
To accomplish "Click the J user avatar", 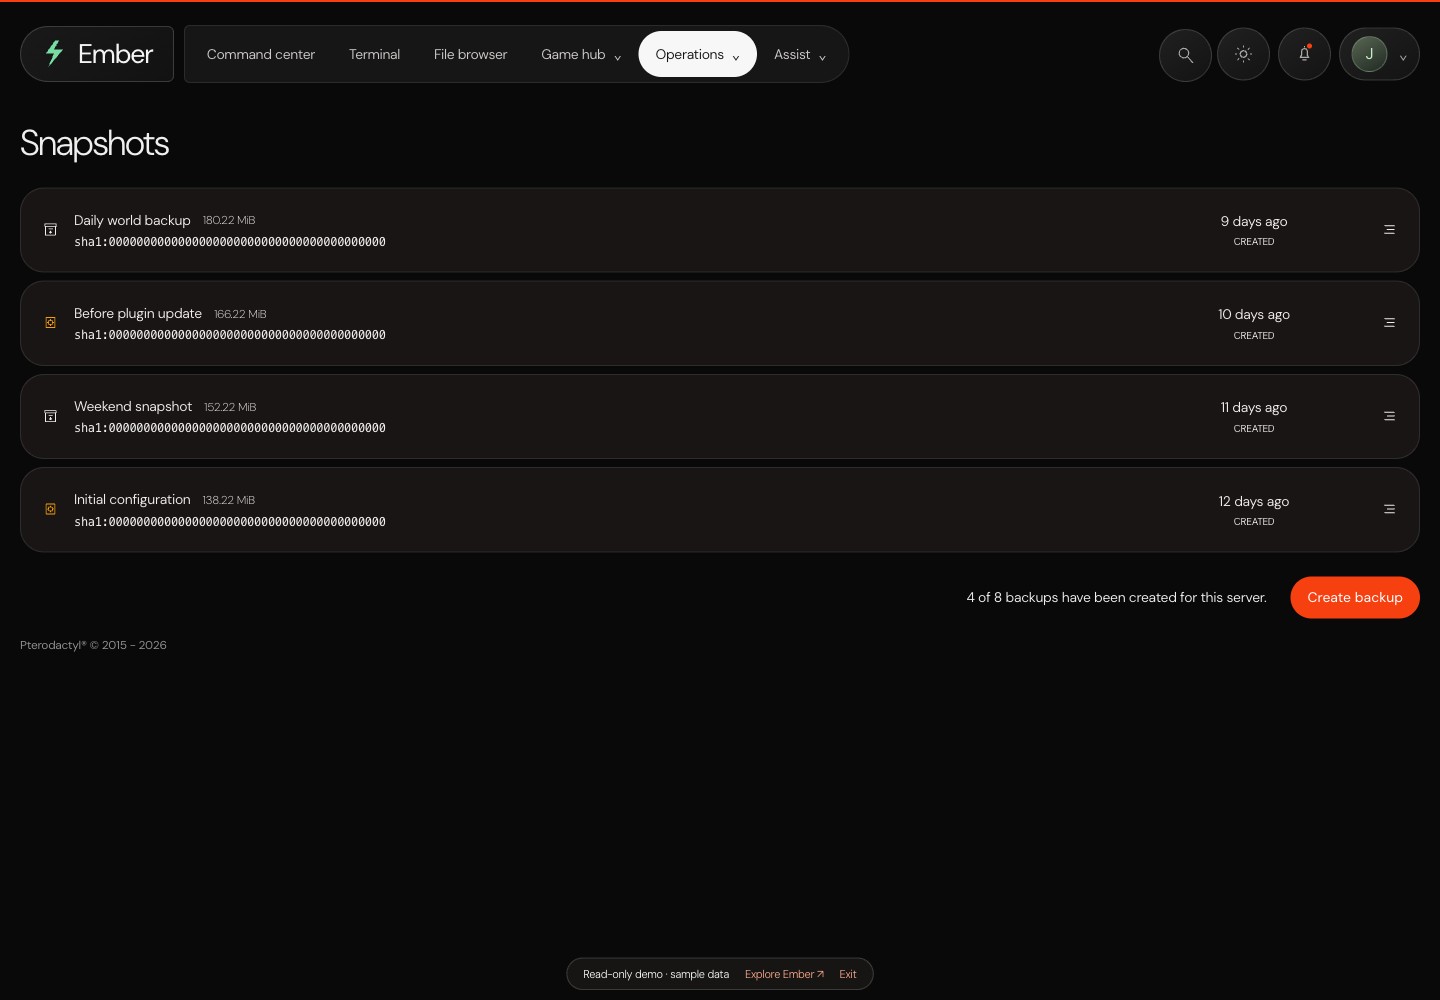I will [x=1369, y=54].
